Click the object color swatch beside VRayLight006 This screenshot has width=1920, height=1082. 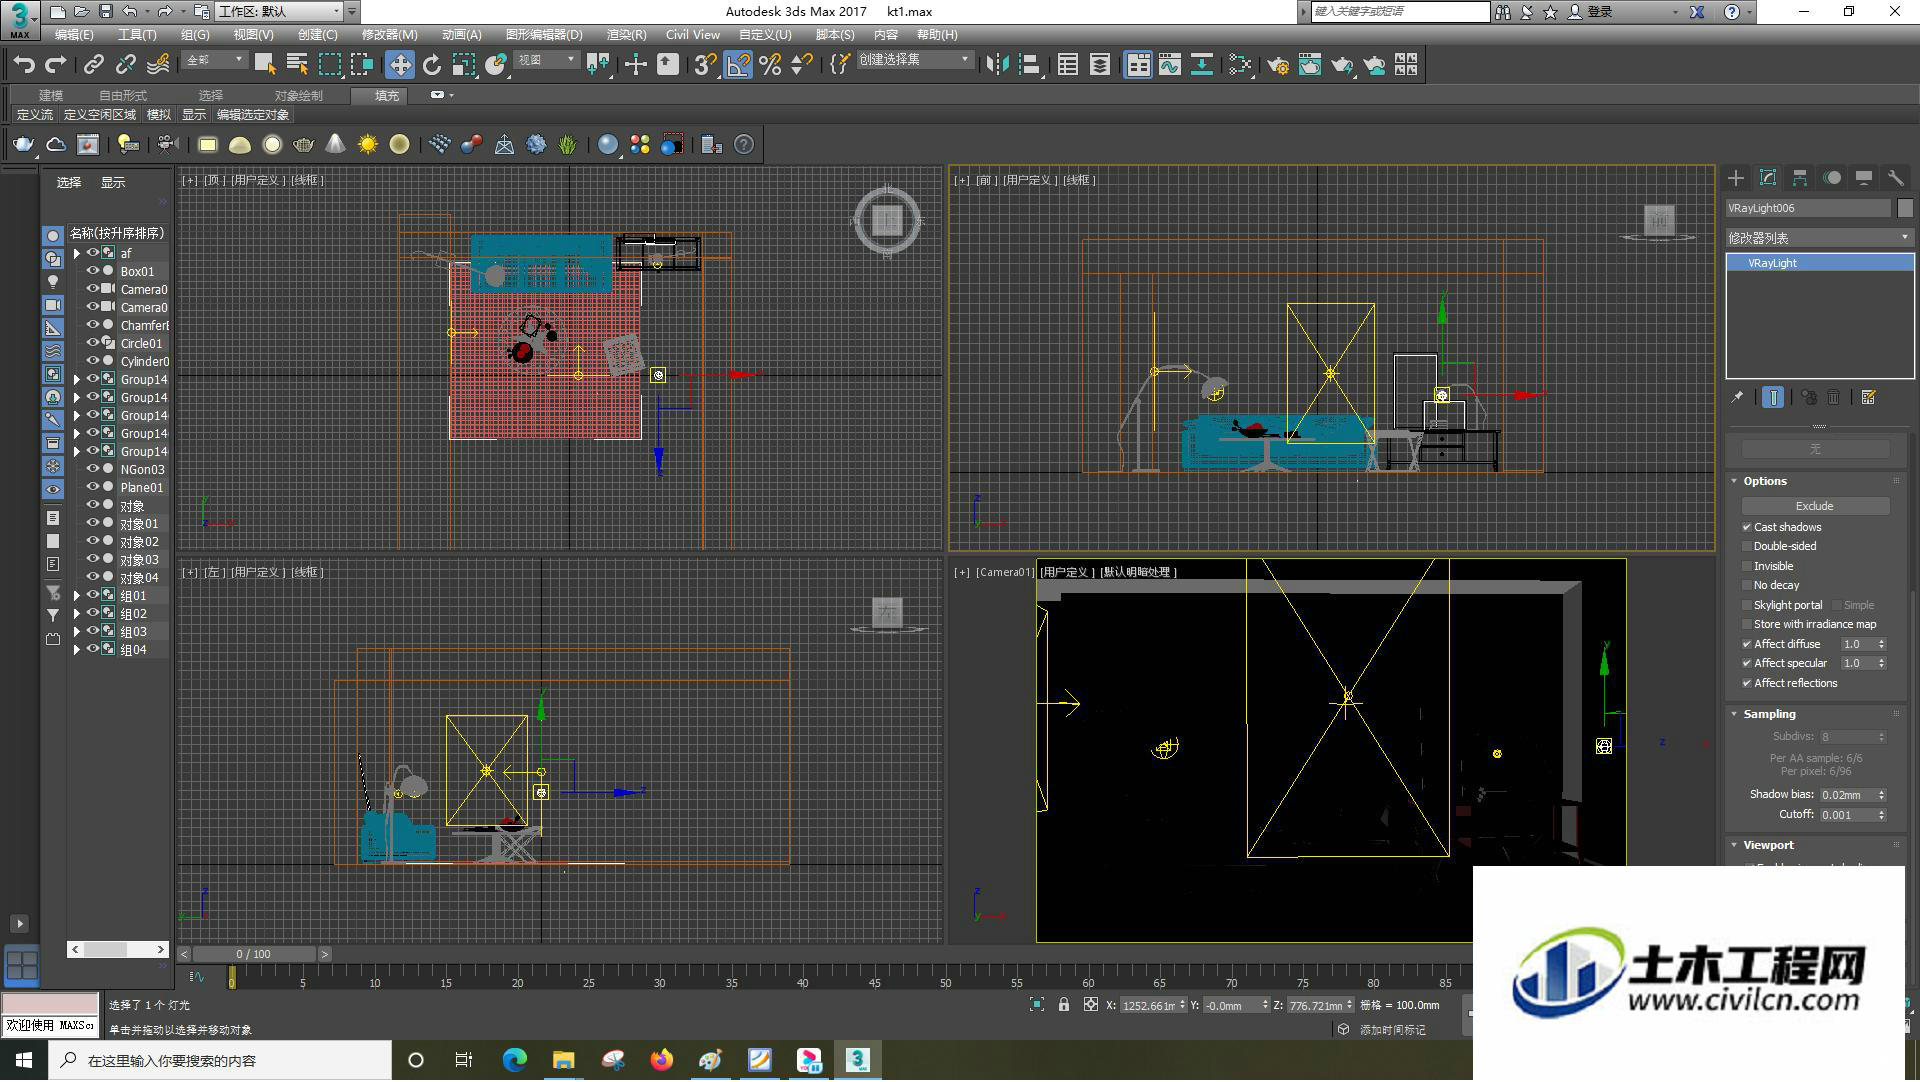point(1905,208)
